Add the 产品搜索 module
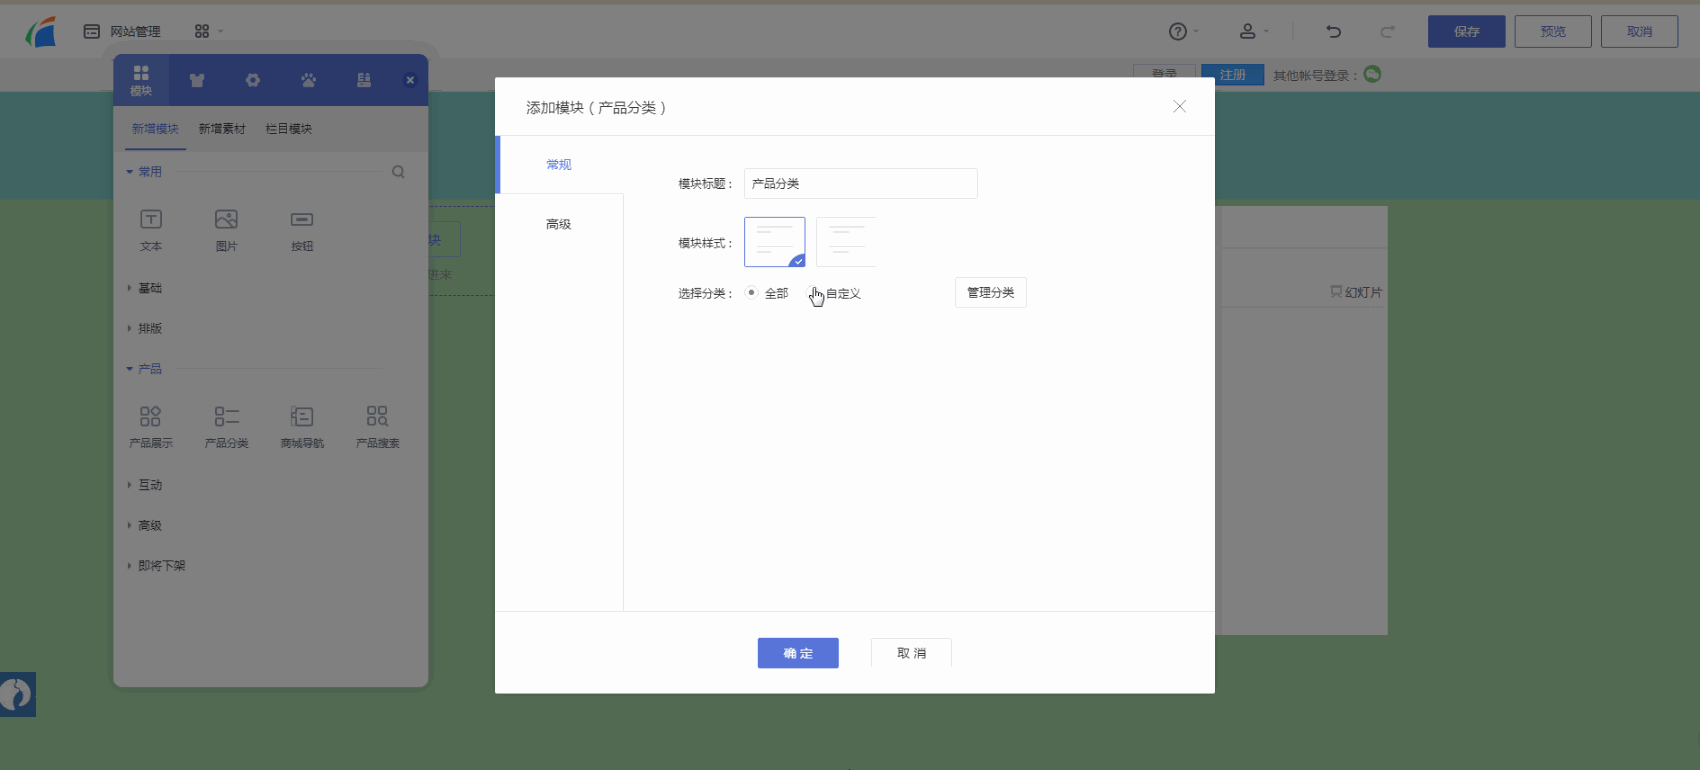The image size is (1700, 770). pos(378,427)
